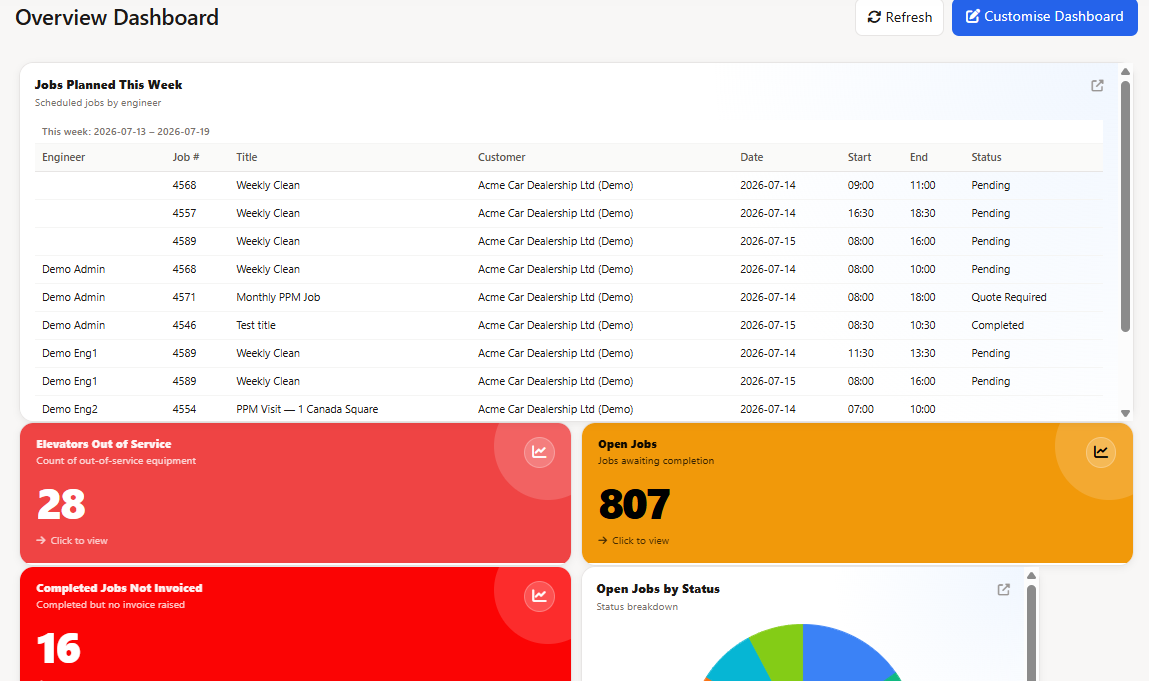Click job number 4557
This screenshot has height=681, width=1149.
(184, 213)
